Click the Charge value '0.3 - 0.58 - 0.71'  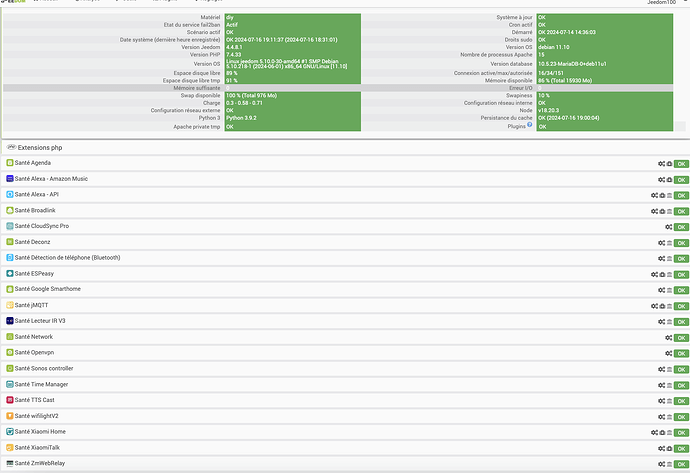(244, 103)
